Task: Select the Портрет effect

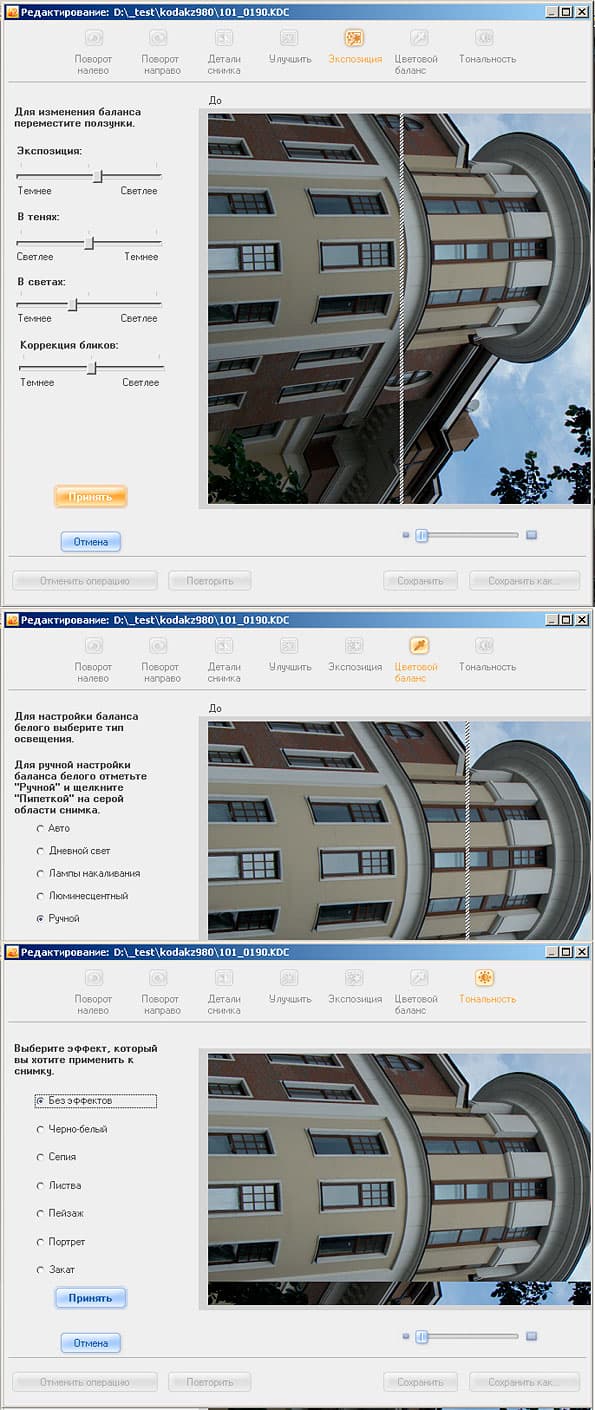Action: tap(40, 1242)
